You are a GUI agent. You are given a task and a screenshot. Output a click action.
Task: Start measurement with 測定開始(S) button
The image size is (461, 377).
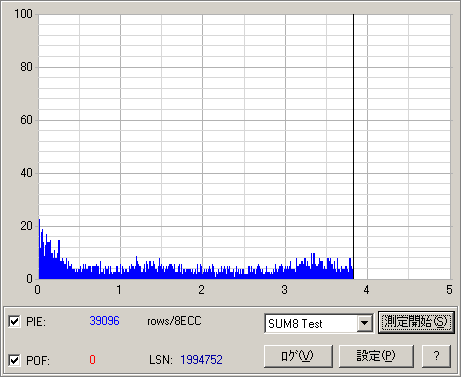click(416, 322)
